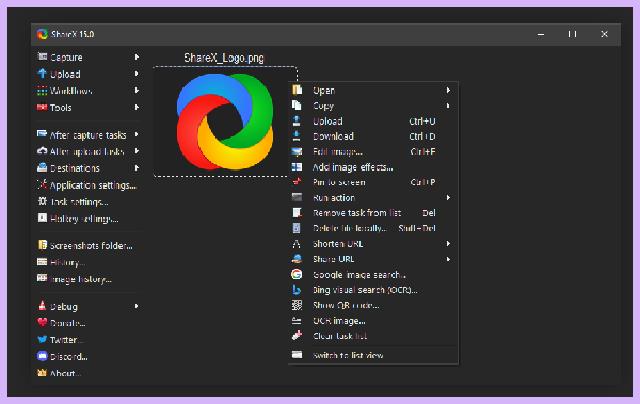Screen dimensions: 640x404
Task: Click the Task settings gear icon
Action: point(42,201)
